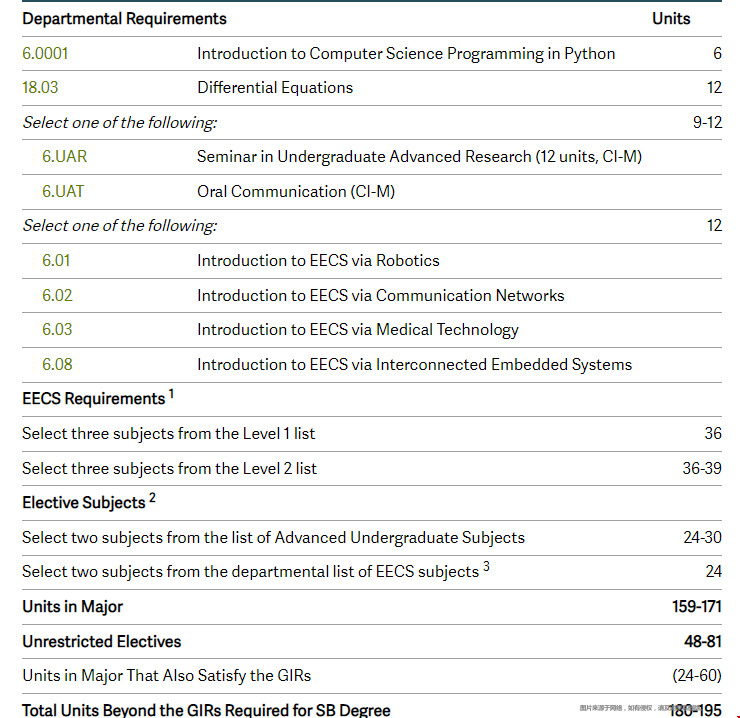Click the 'Elective Subjects' section heading
This screenshot has width=740, height=718.
tap(84, 502)
